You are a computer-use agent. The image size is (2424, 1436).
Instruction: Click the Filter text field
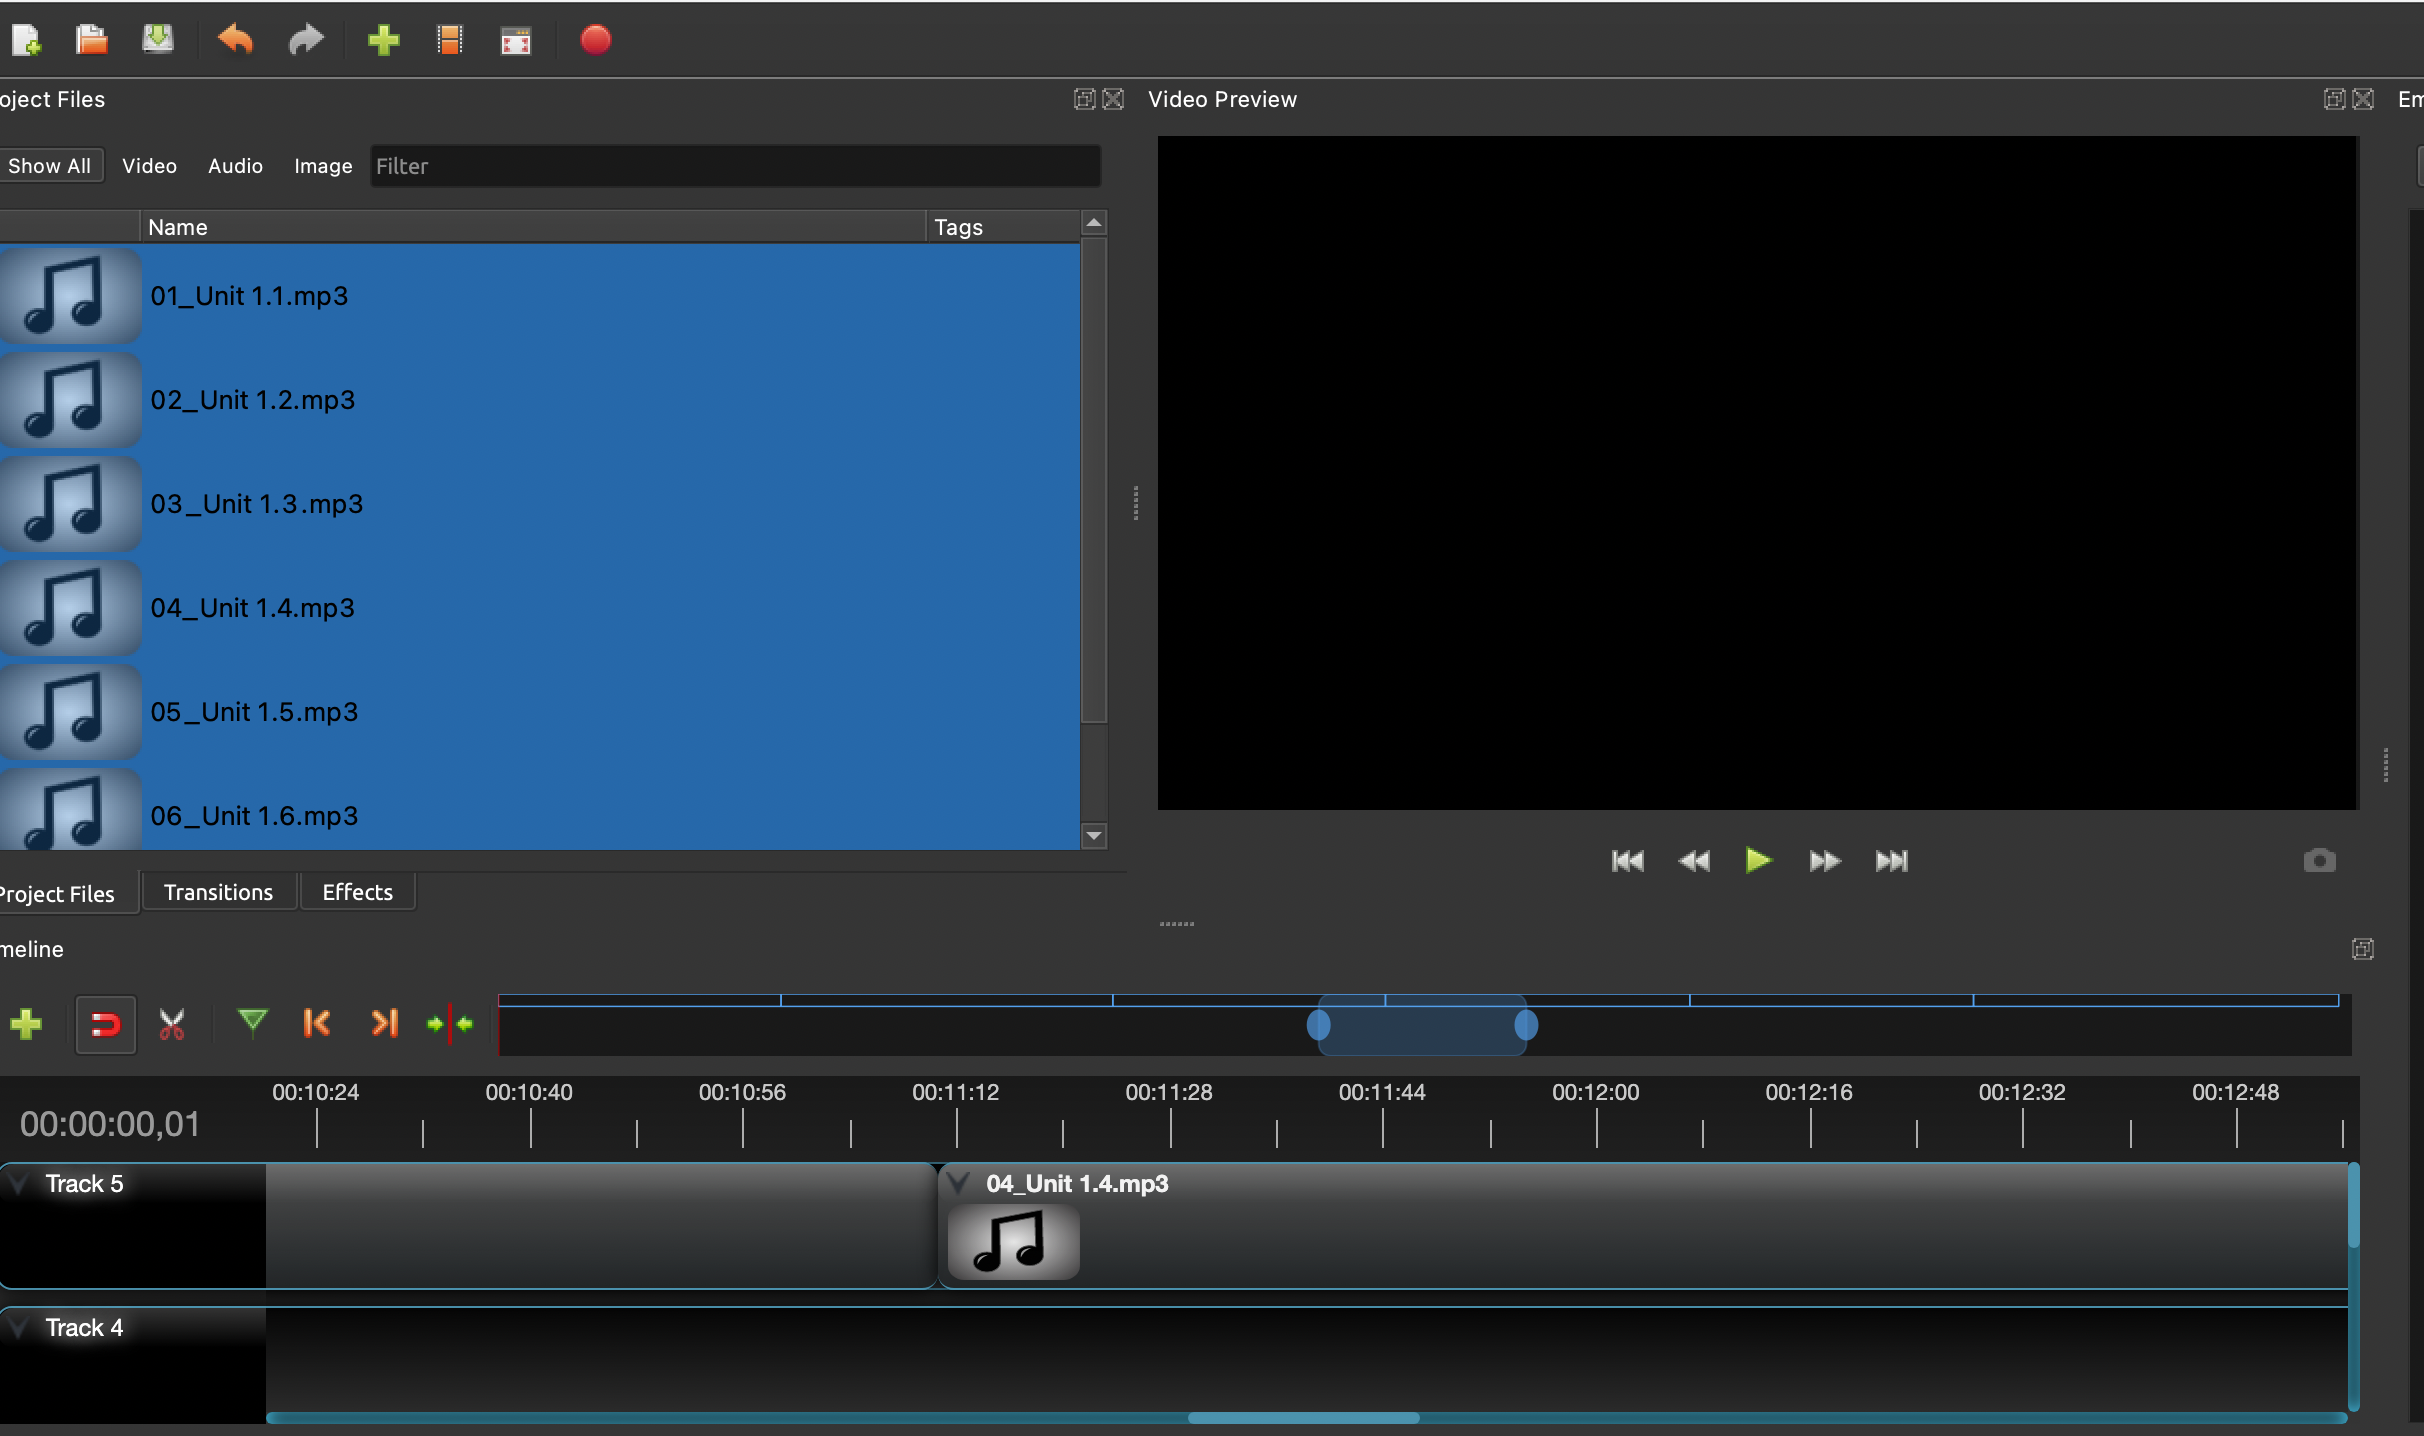[735, 166]
